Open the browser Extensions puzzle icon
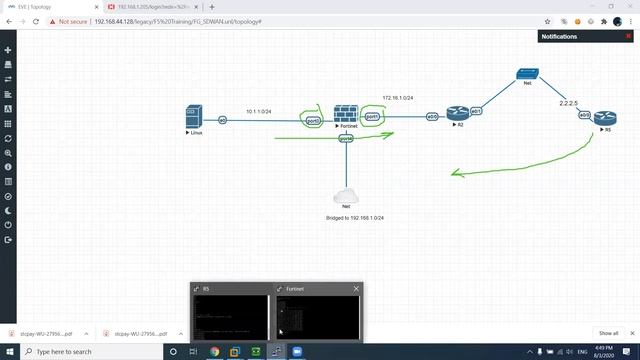 click(604, 22)
